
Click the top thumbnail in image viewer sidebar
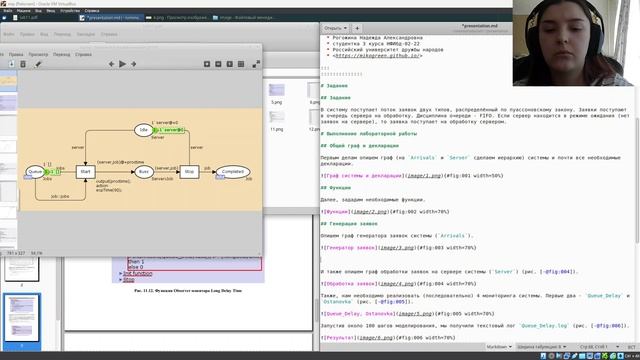8,80
